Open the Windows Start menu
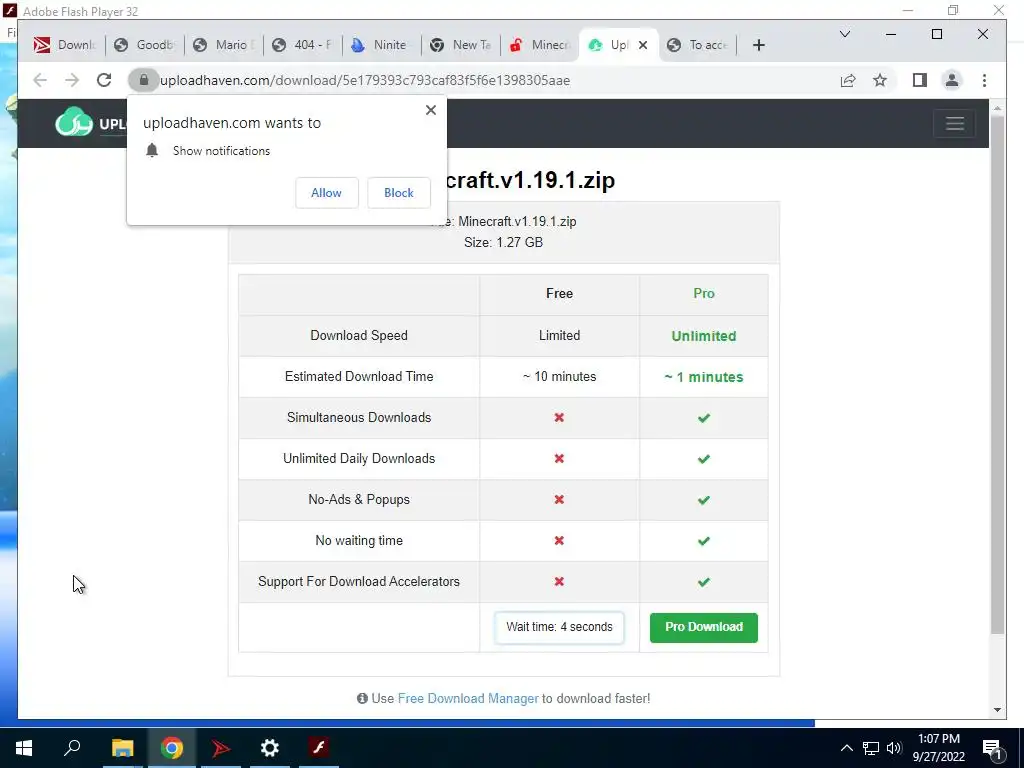Viewport: 1024px width, 768px height. (x=24, y=748)
